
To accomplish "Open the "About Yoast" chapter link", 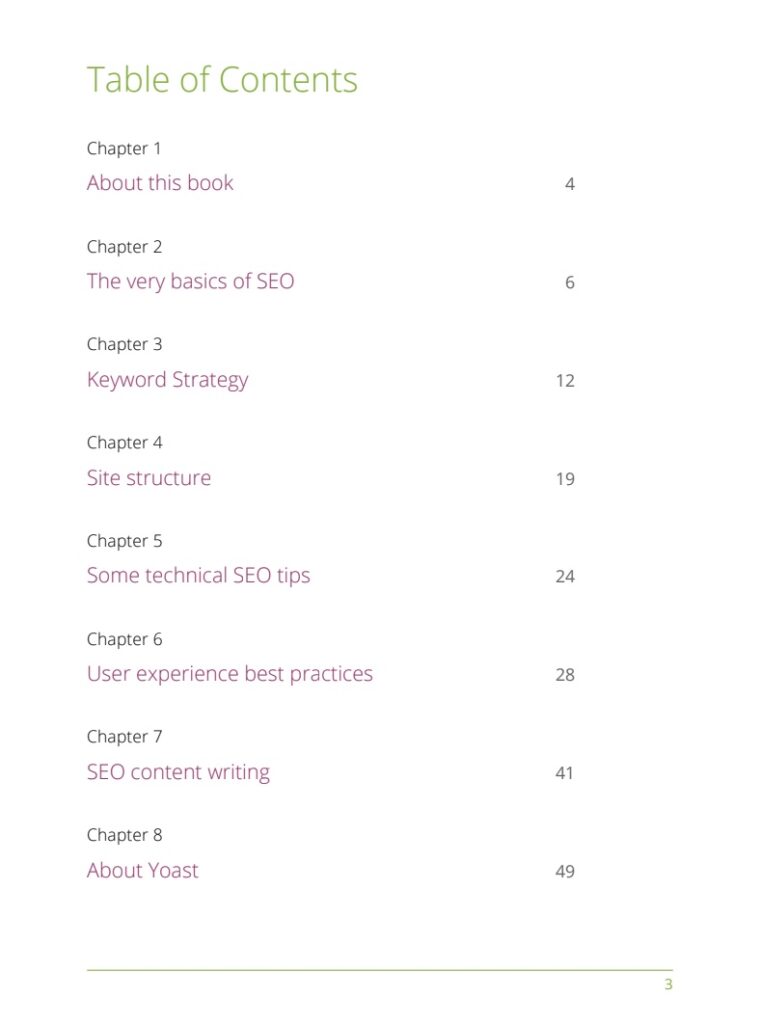I will tap(142, 870).
